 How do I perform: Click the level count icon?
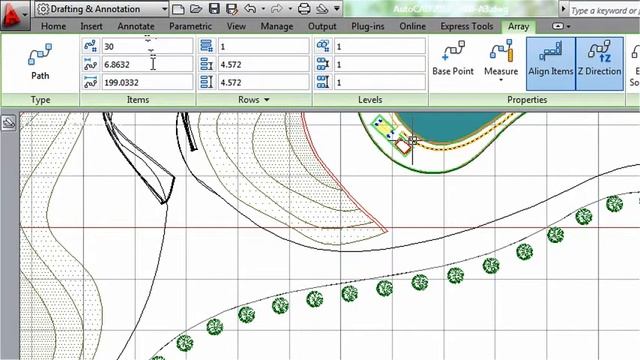click(323, 46)
